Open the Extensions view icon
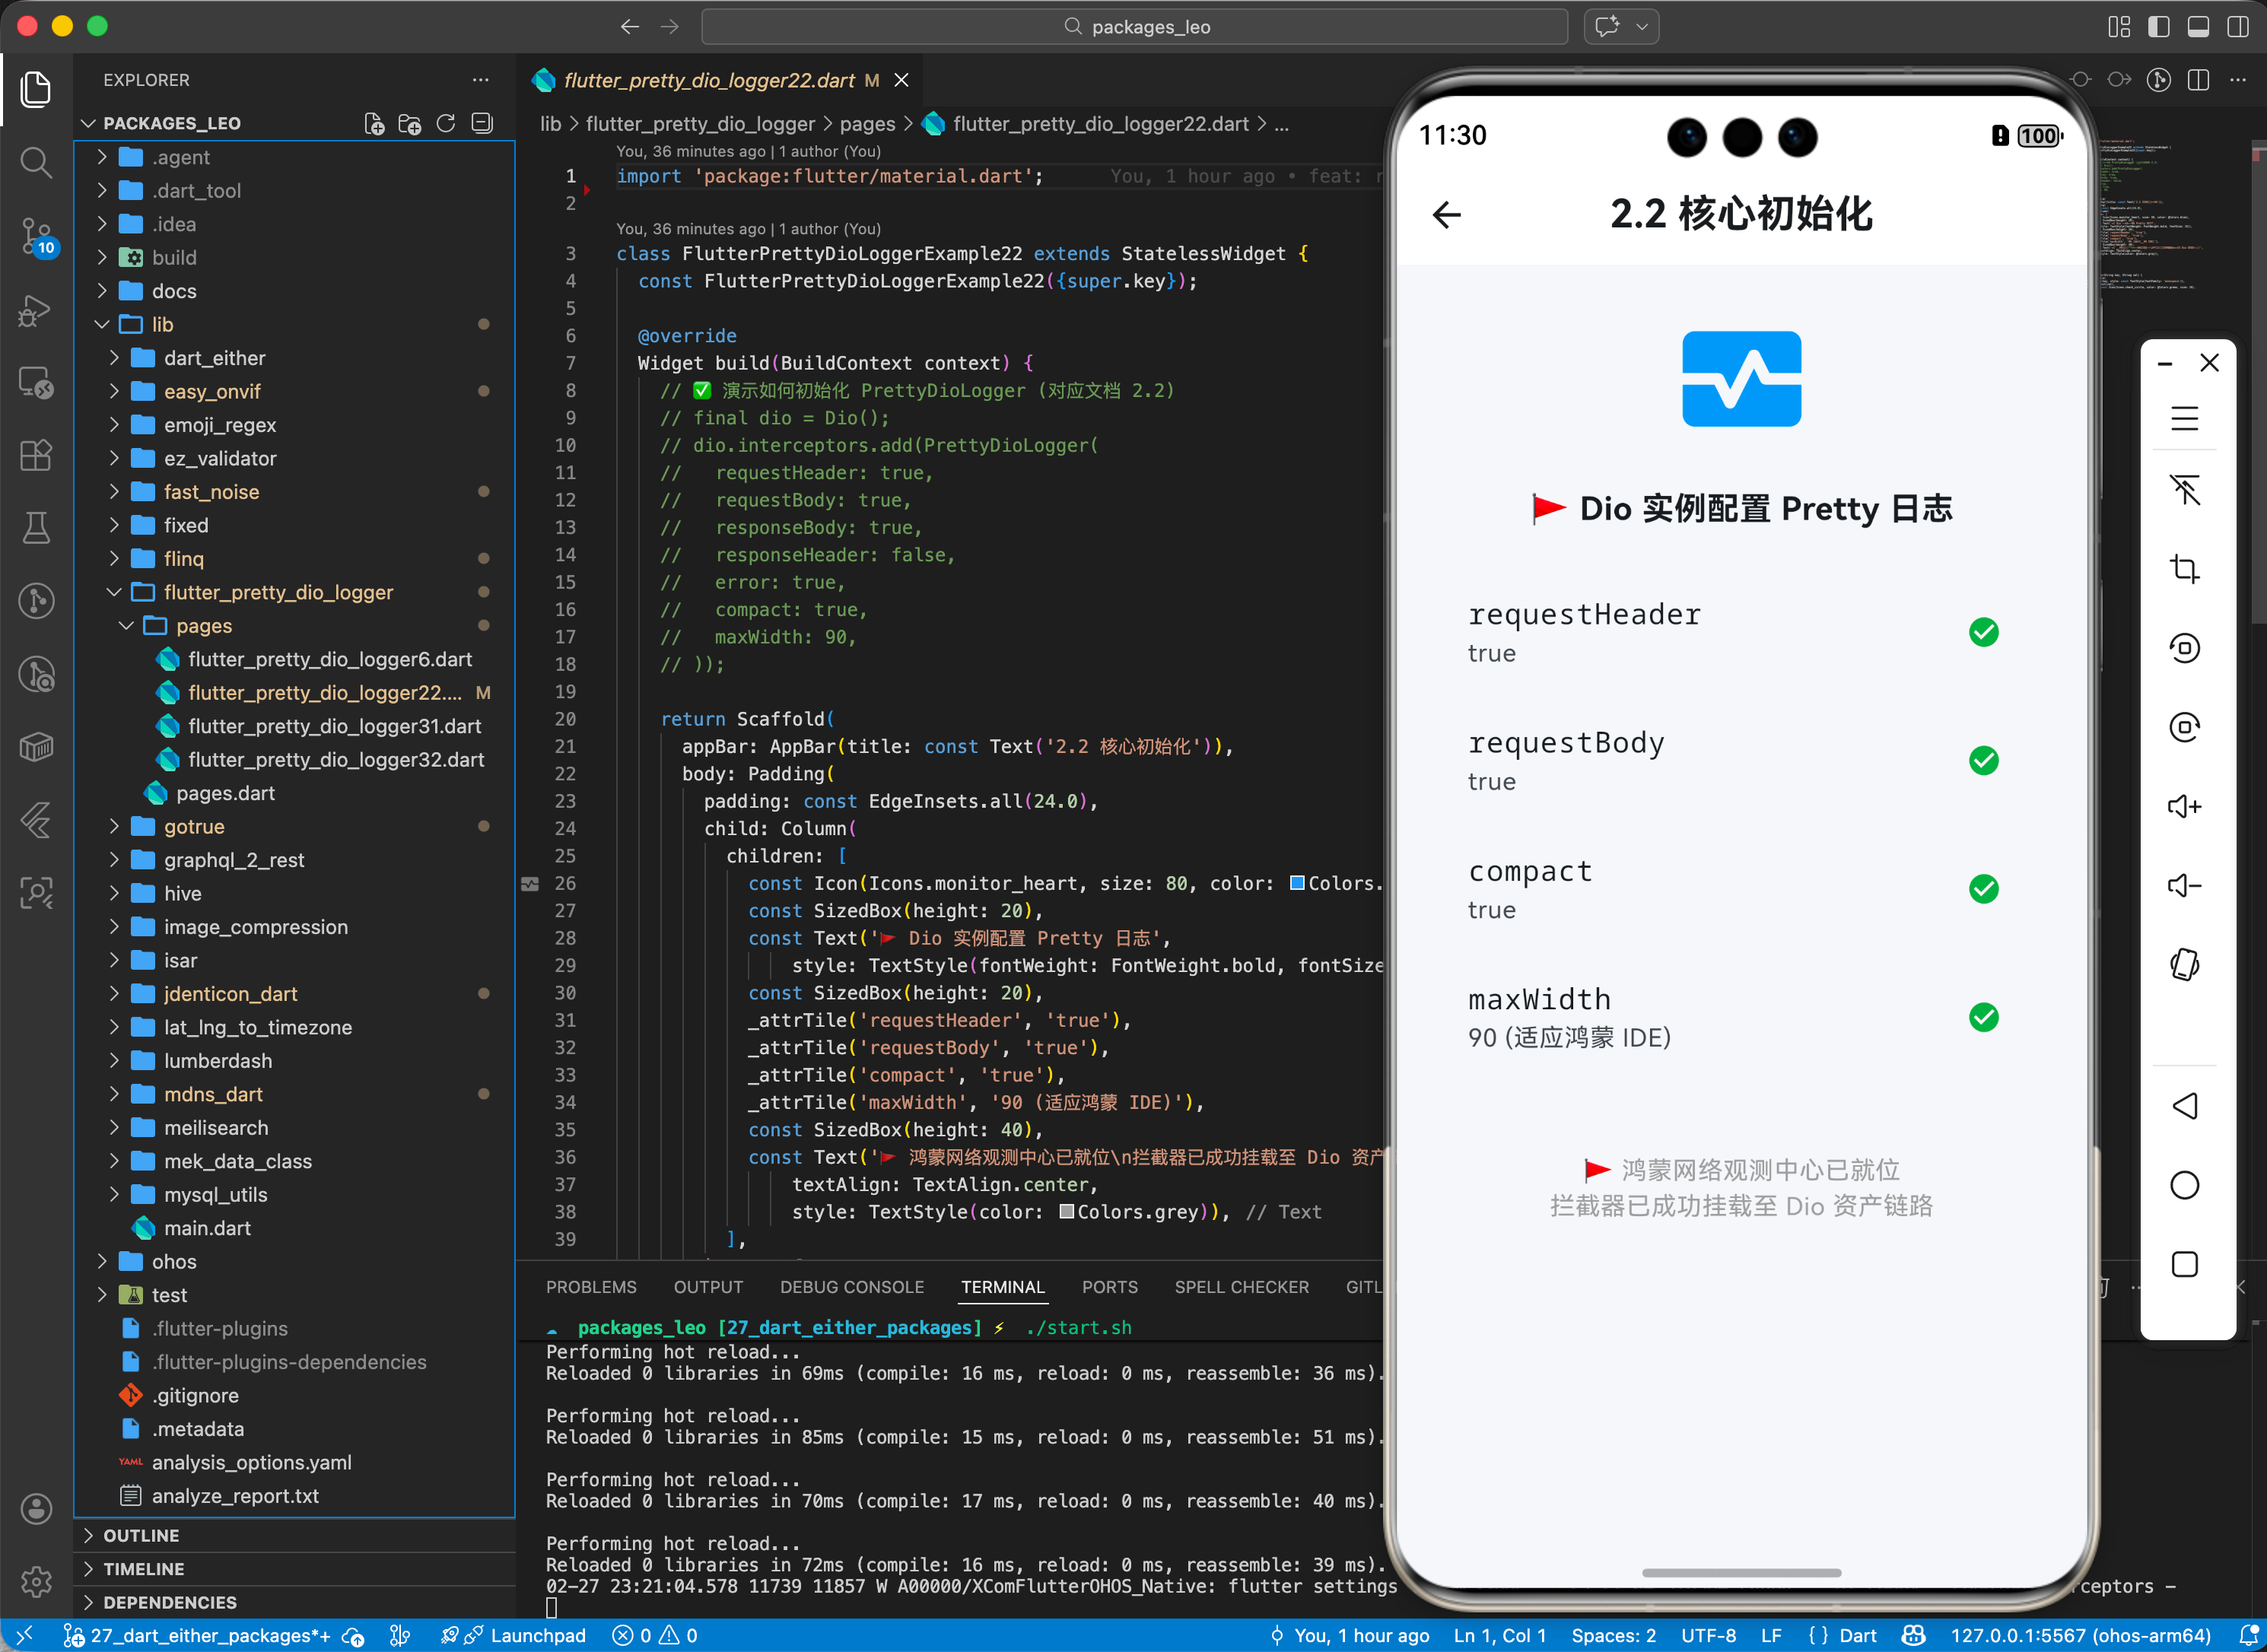 tap(36, 456)
